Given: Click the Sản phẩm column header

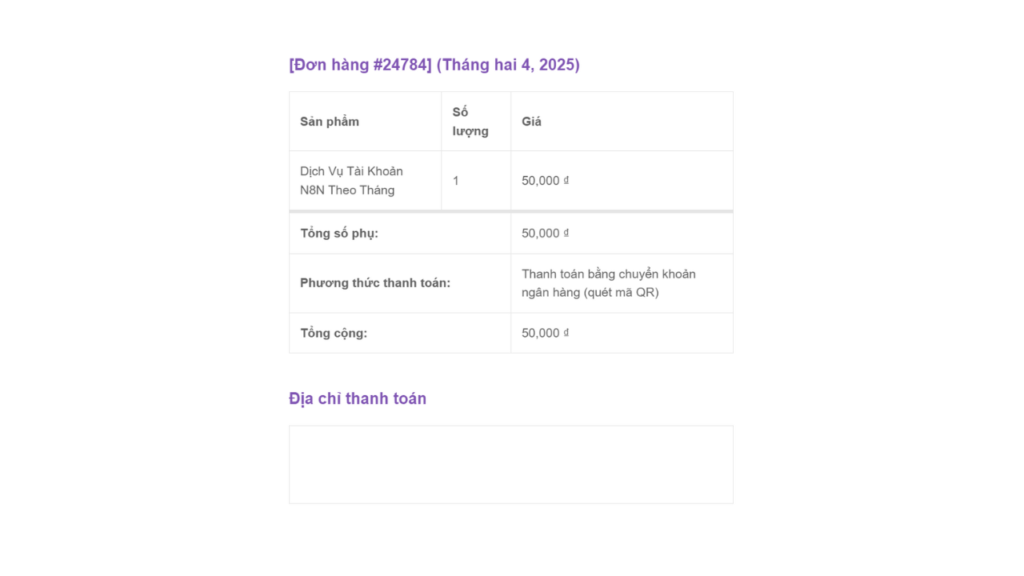Looking at the screenshot, I should (x=329, y=121).
